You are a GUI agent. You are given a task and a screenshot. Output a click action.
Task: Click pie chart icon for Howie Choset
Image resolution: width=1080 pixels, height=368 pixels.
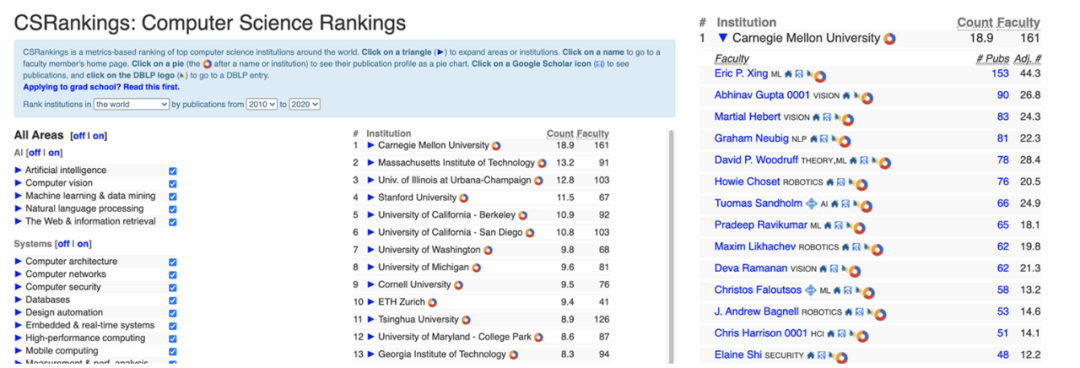click(x=862, y=184)
